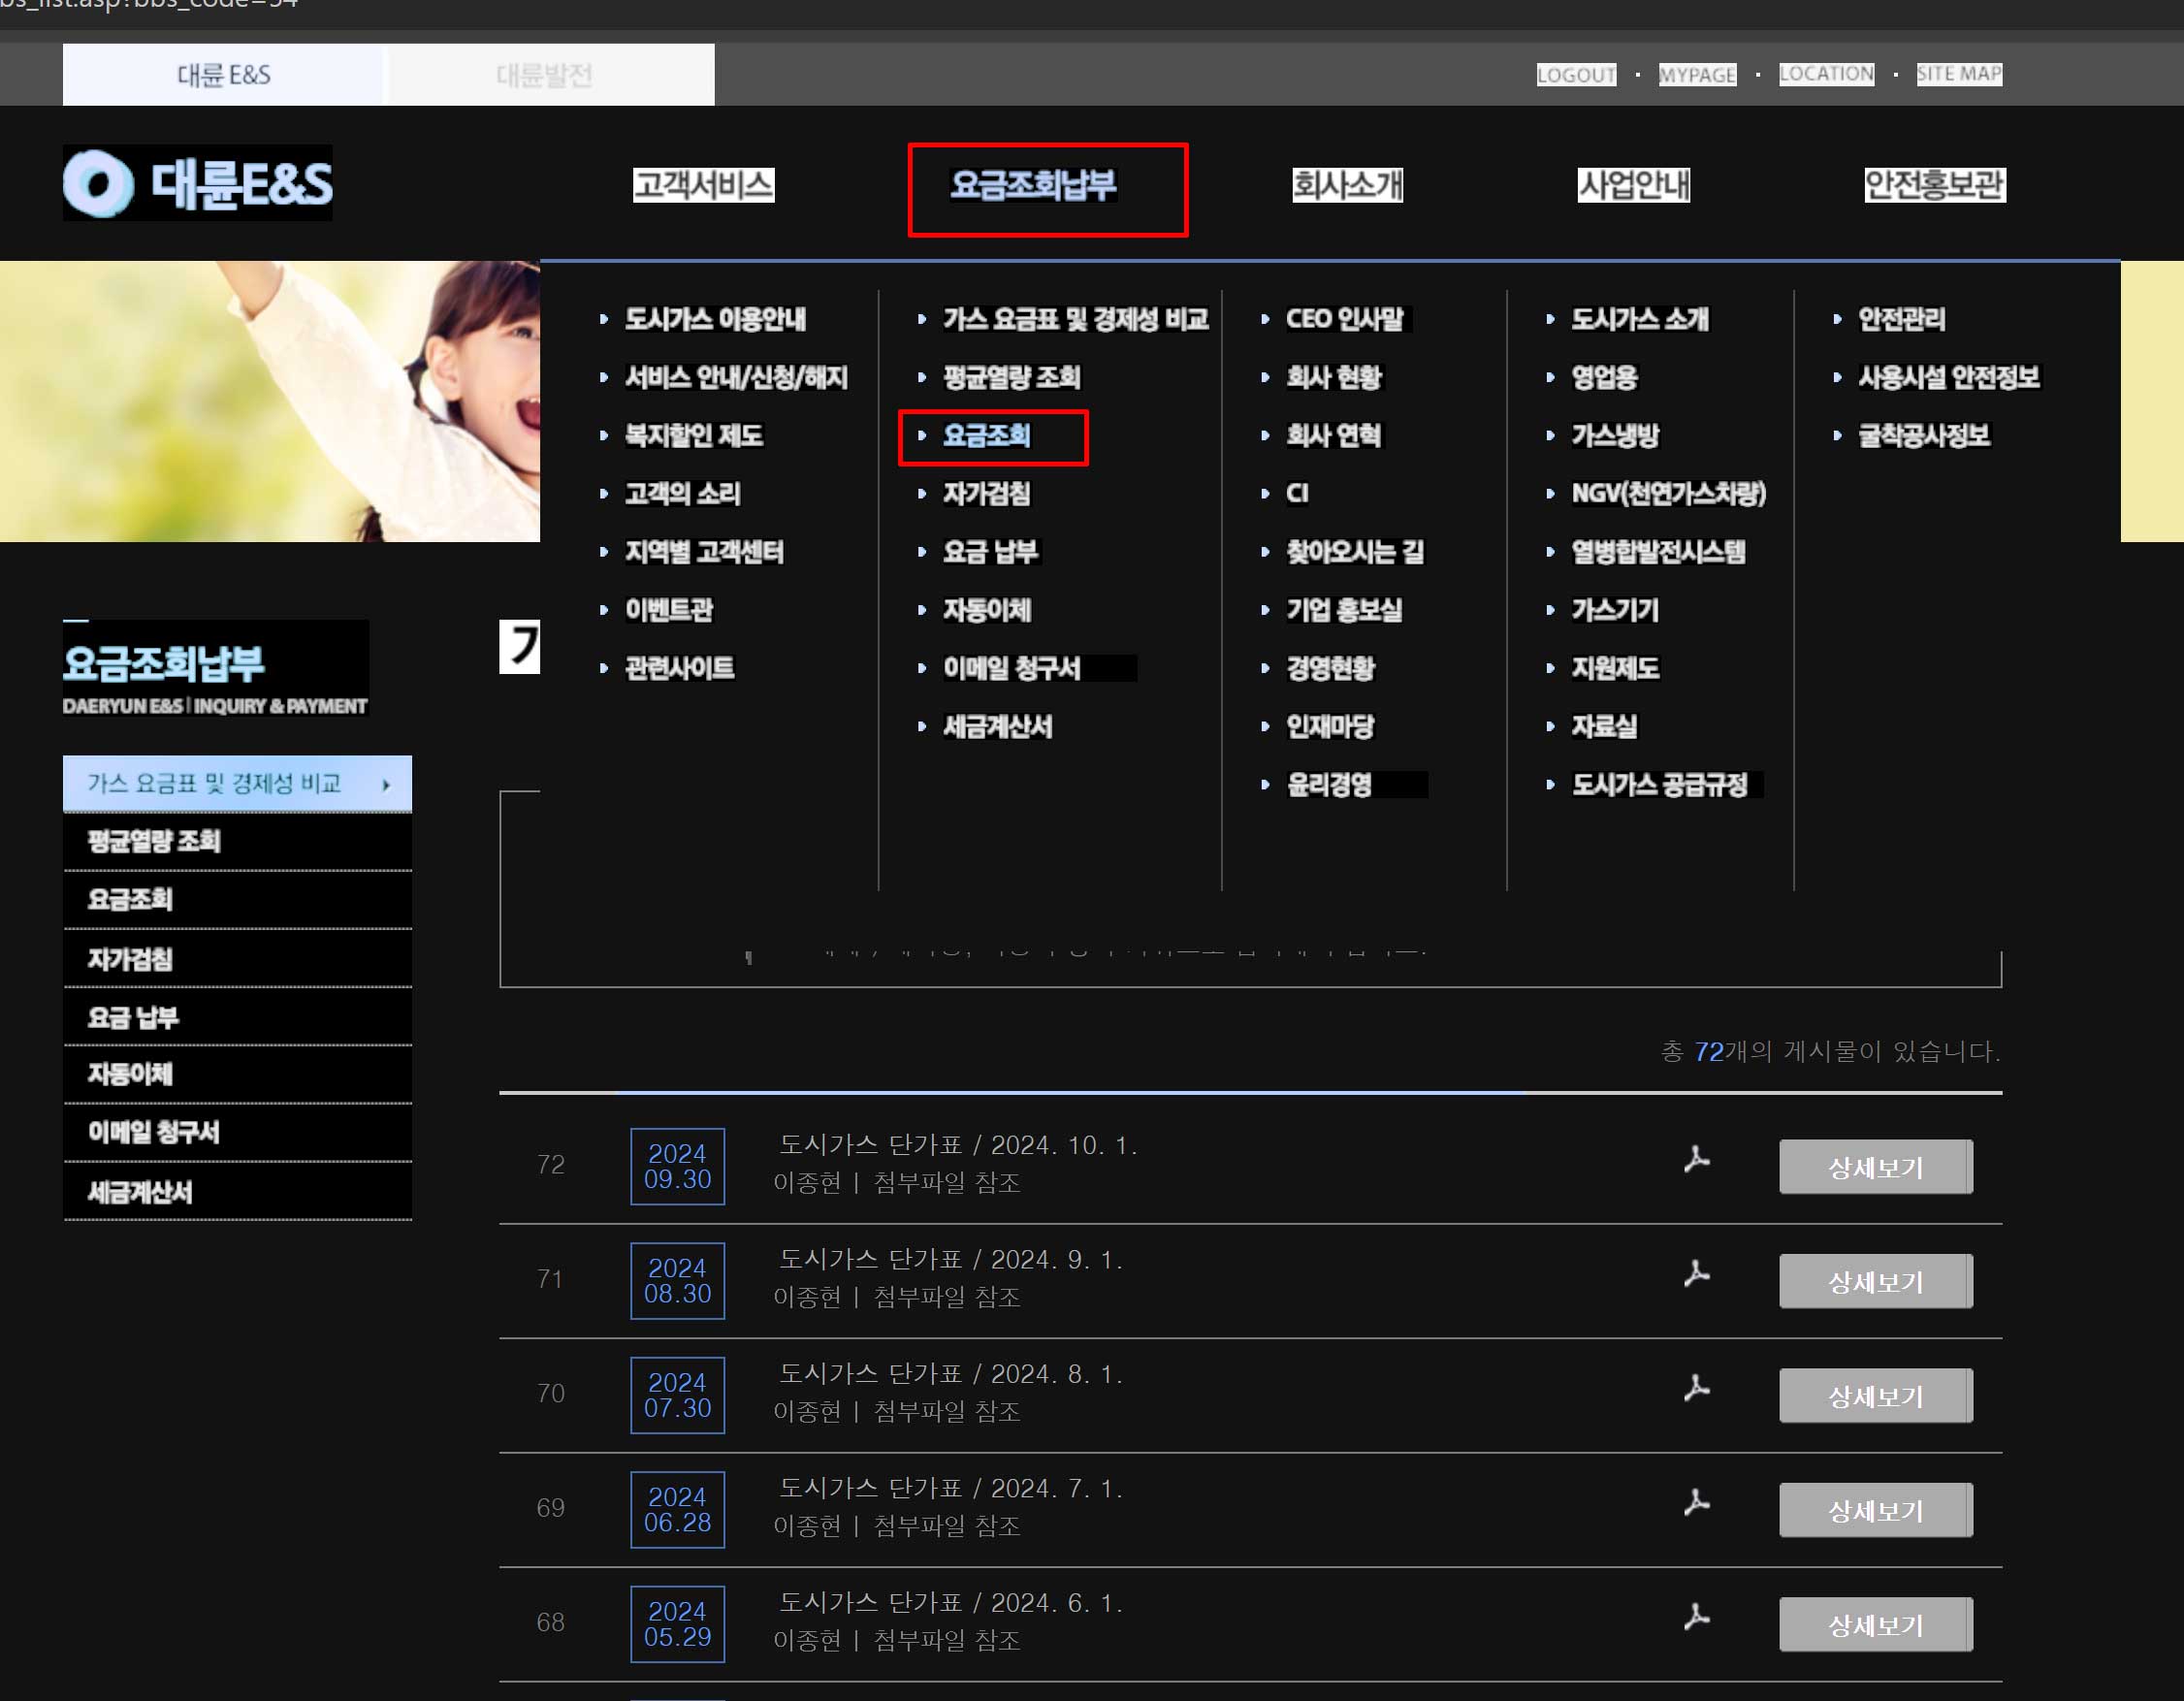
Task: Click the child banner image
Action: coord(270,400)
